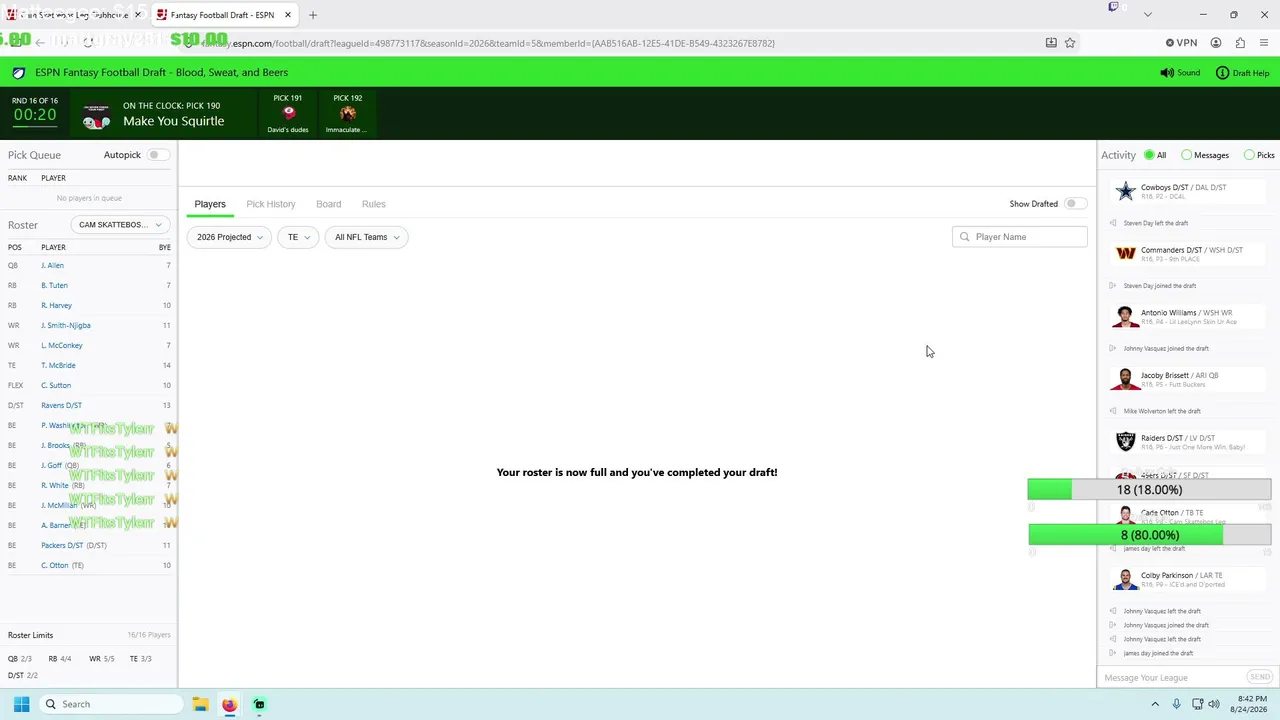This screenshot has width=1280, height=720.
Task: Click the 18 (18.00%) progress bar
Action: pos(1149,489)
